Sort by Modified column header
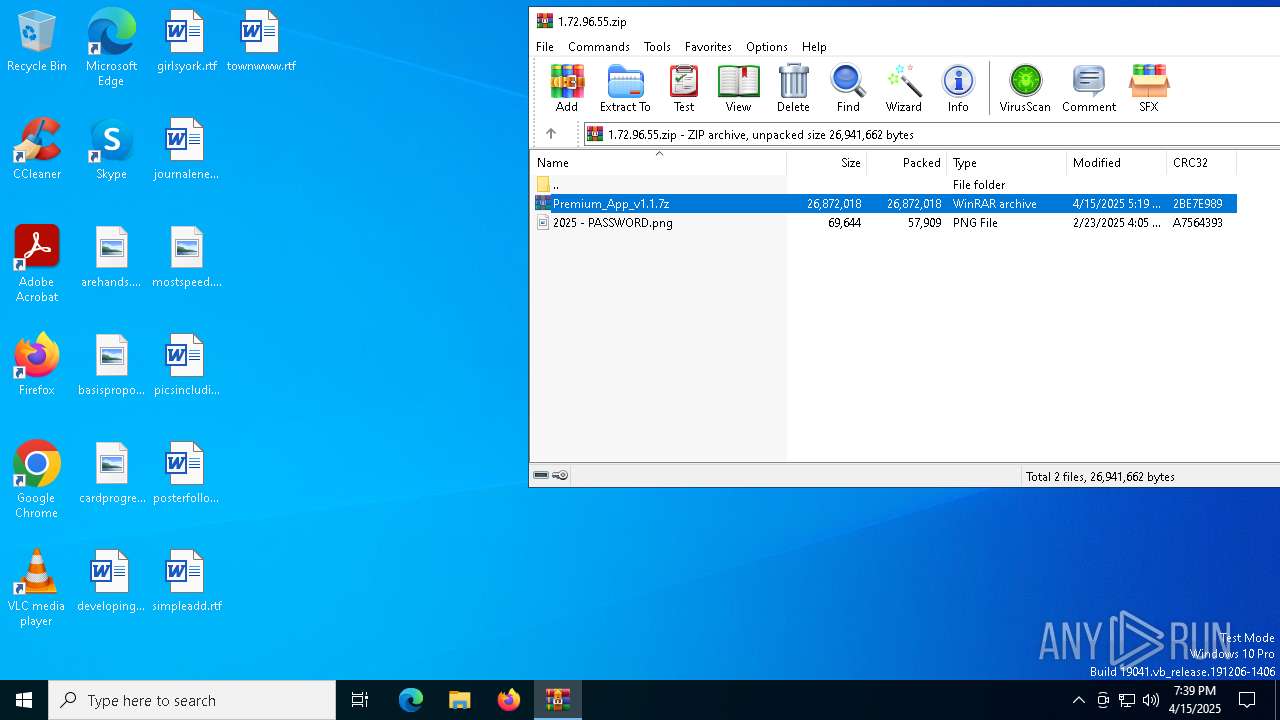 [1116, 163]
